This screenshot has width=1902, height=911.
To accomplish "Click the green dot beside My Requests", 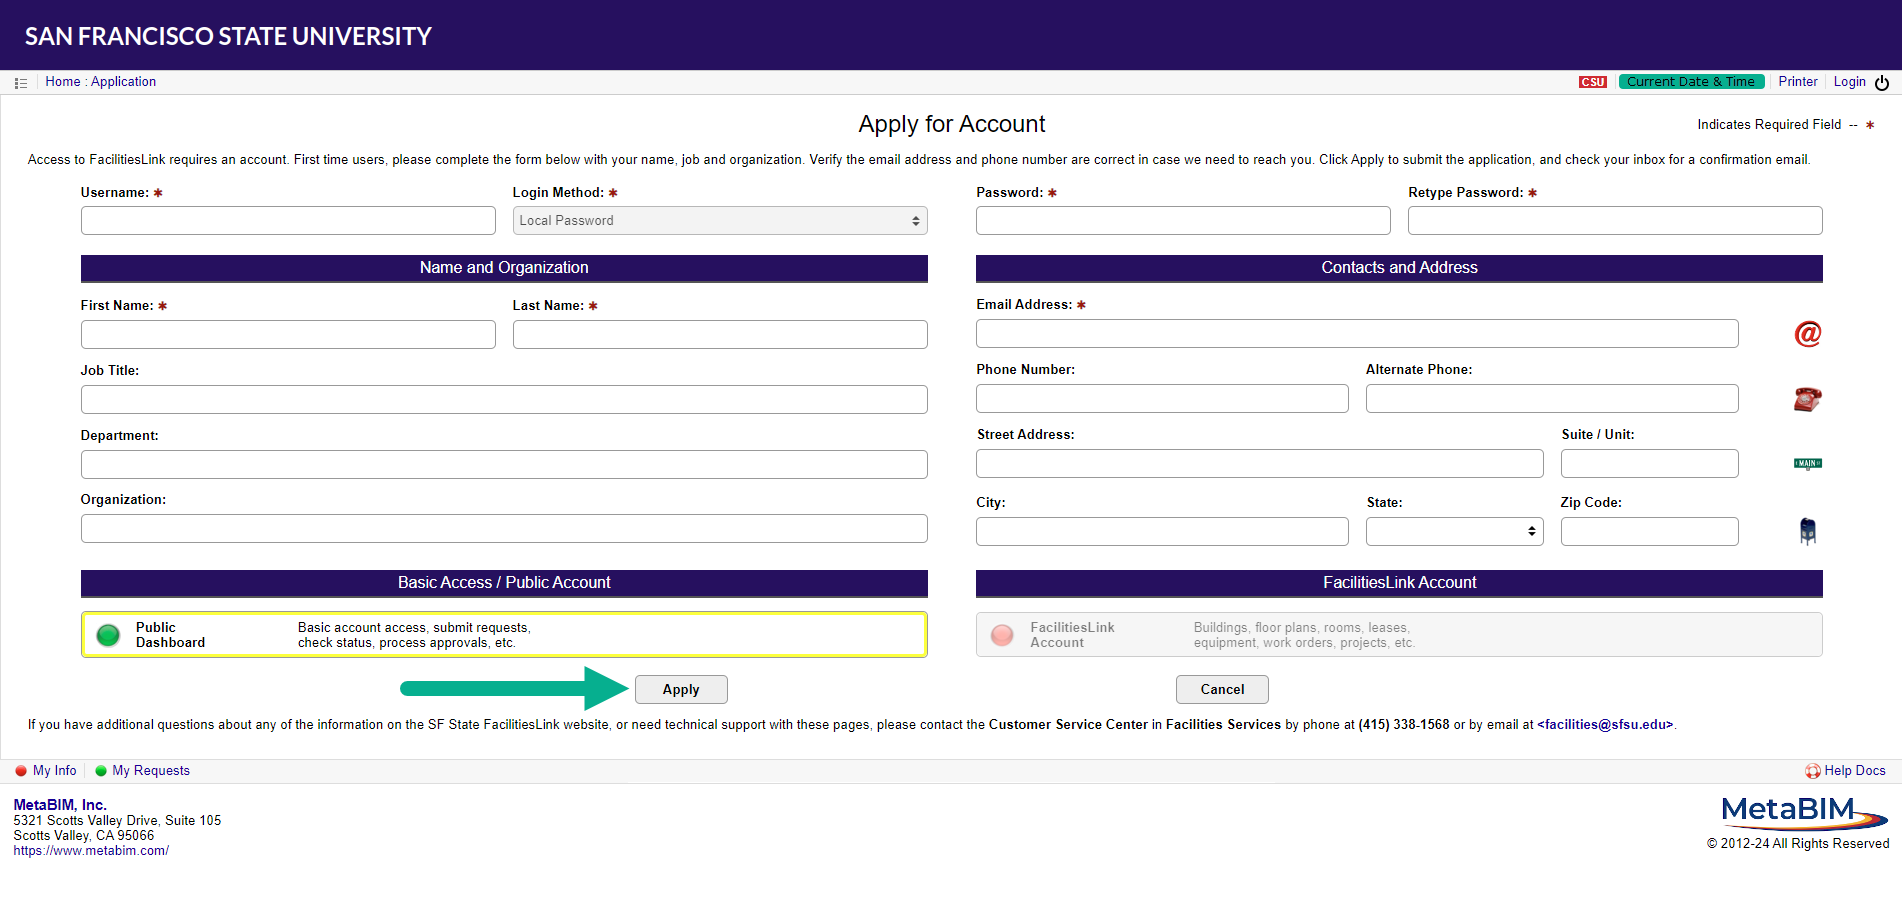I will (x=101, y=771).
